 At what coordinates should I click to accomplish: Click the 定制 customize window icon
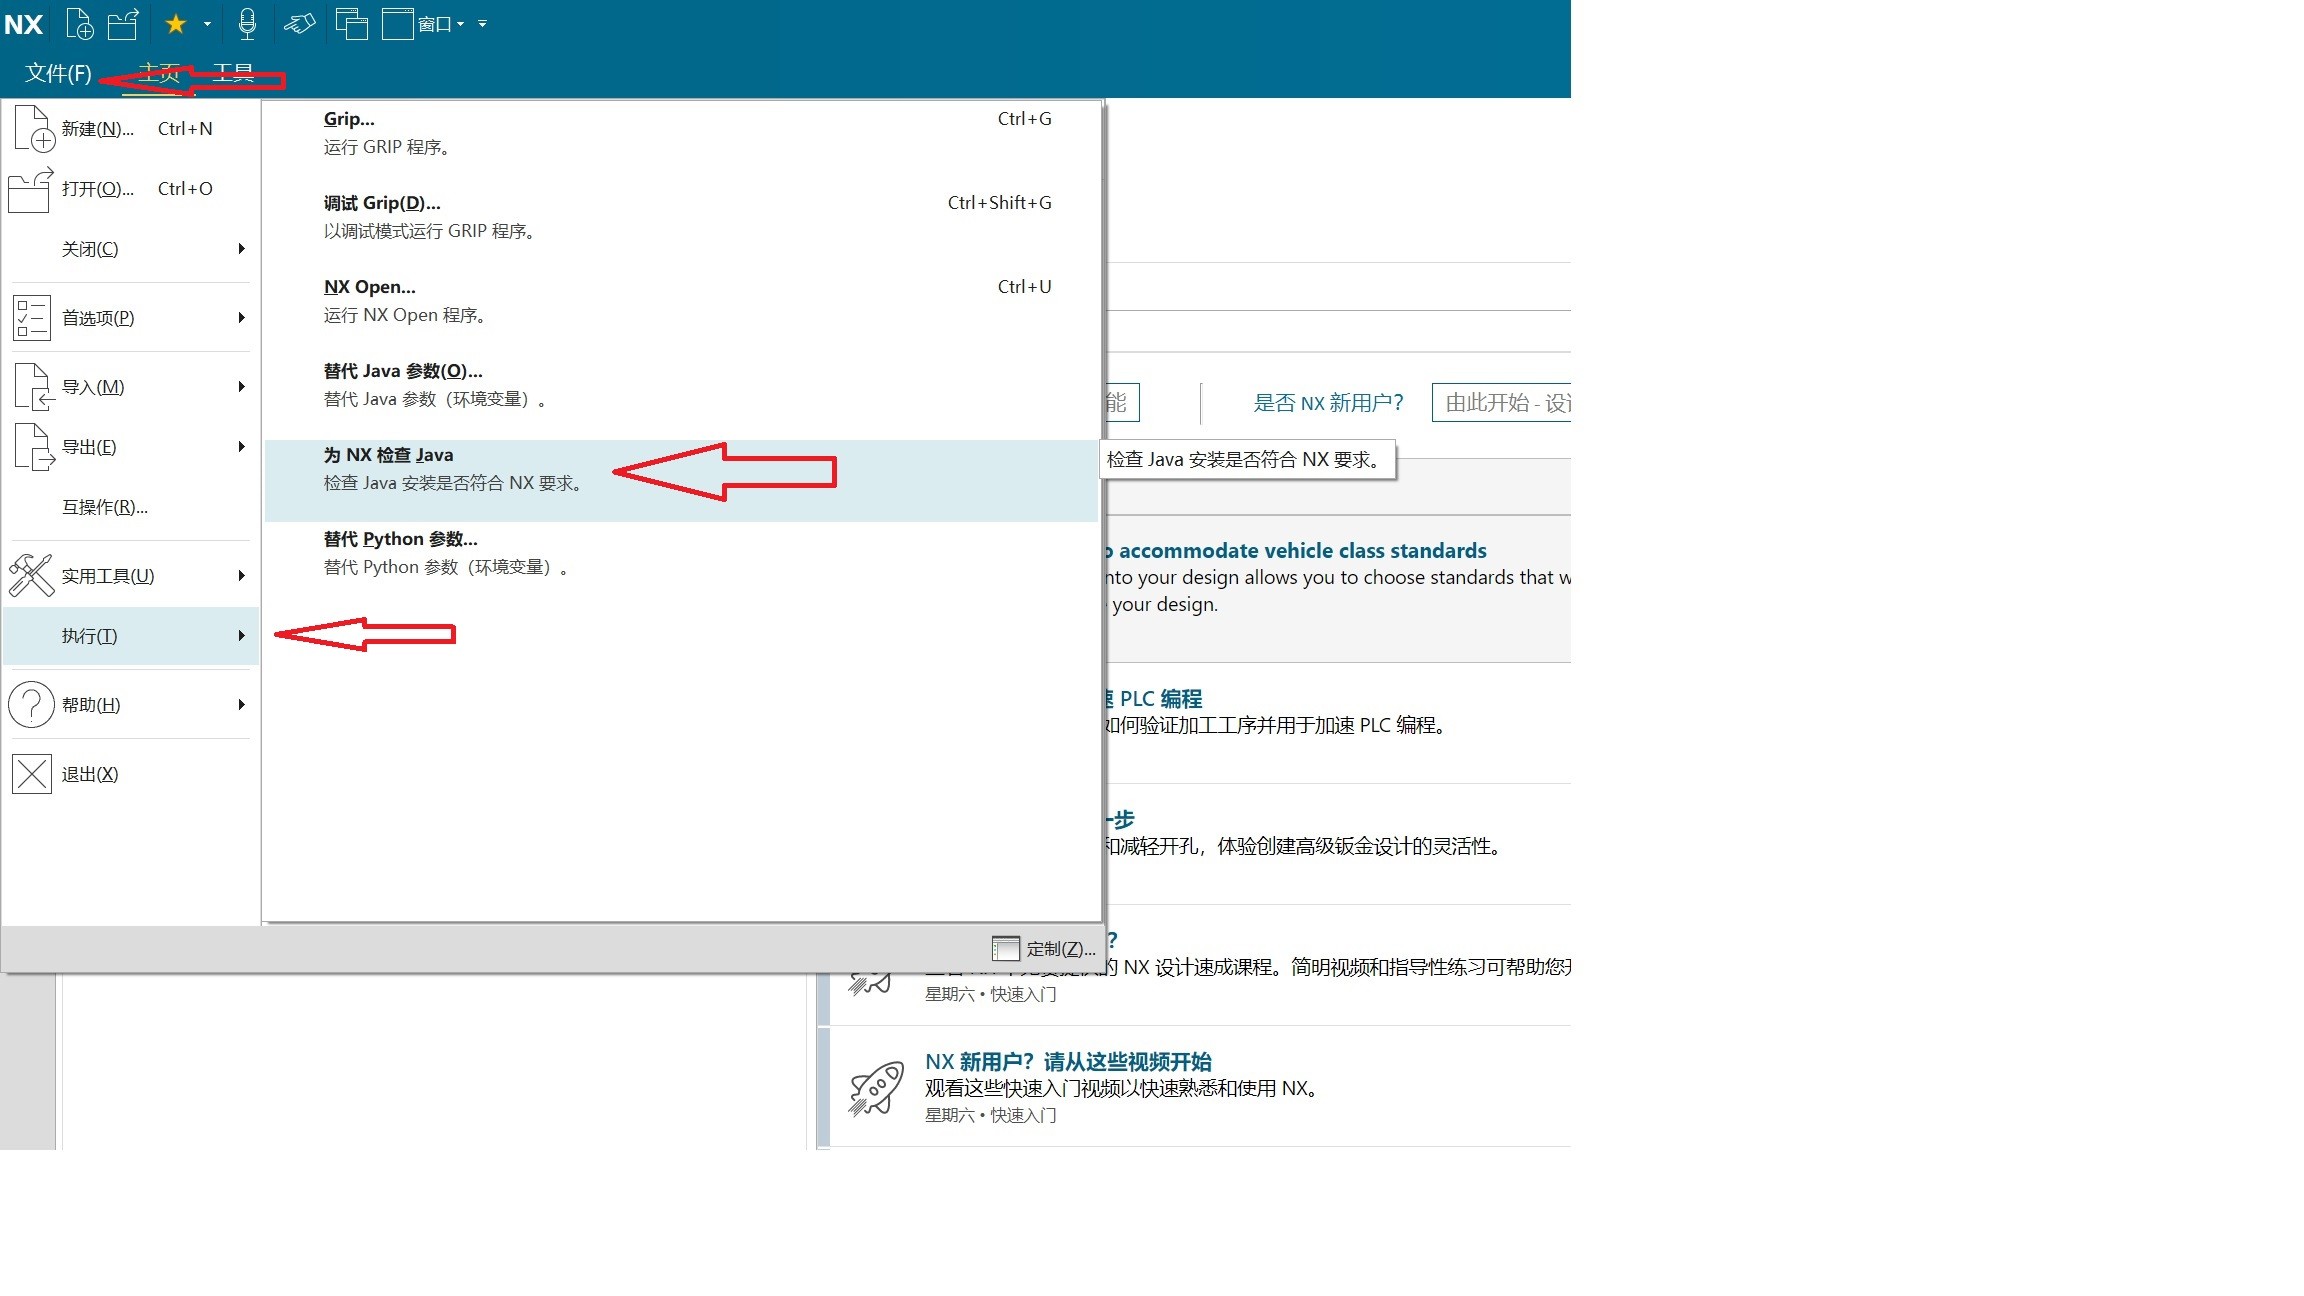(x=1005, y=949)
